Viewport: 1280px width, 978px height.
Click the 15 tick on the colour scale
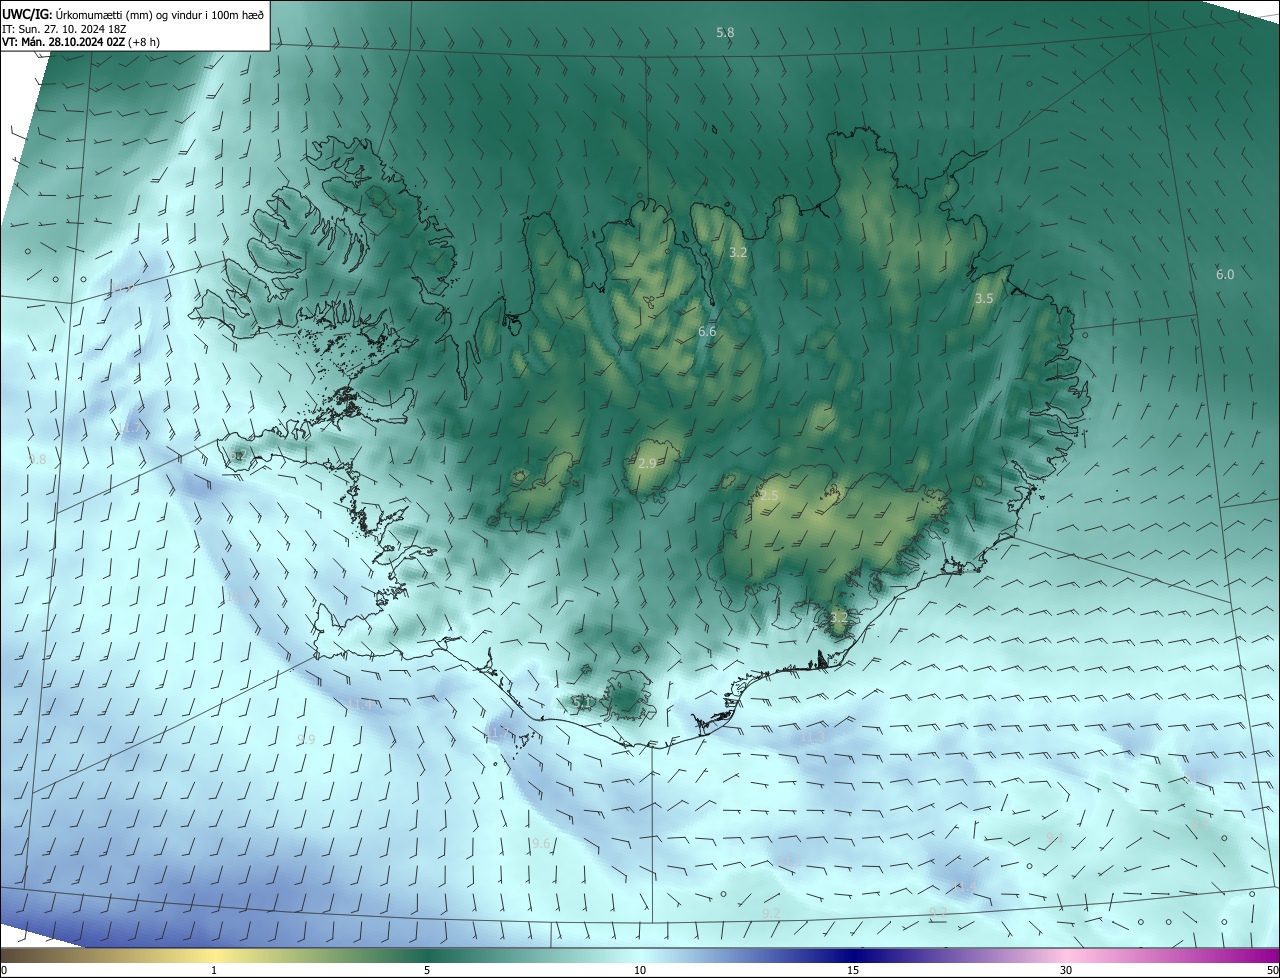click(x=853, y=970)
